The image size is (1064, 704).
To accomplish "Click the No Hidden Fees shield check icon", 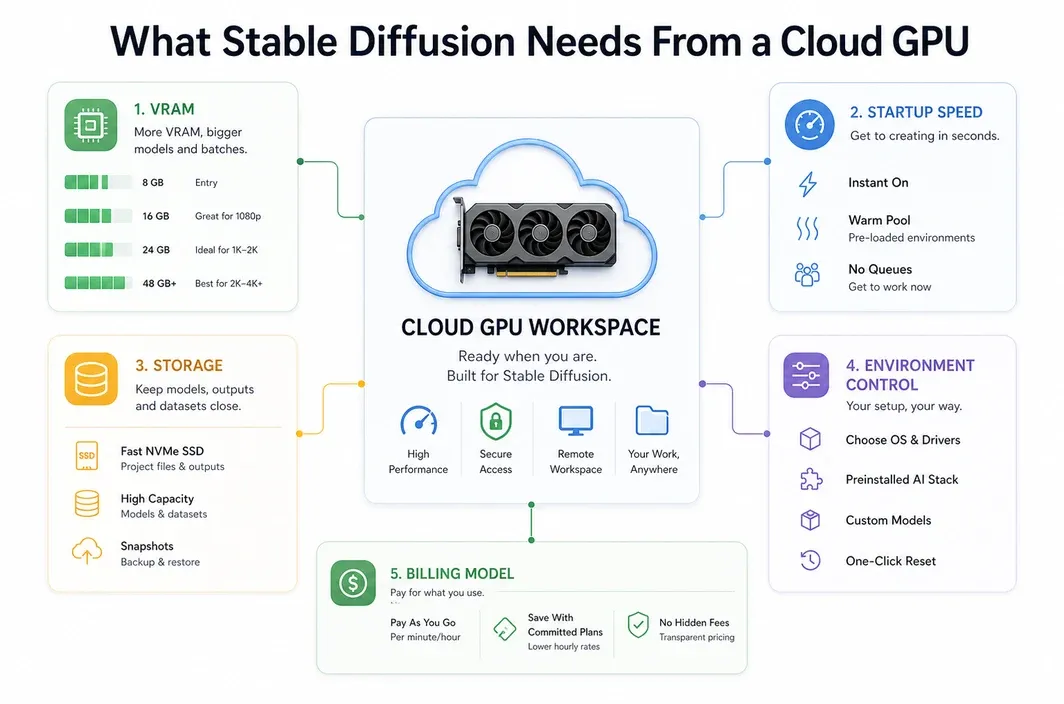I will (x=638, y=625).
